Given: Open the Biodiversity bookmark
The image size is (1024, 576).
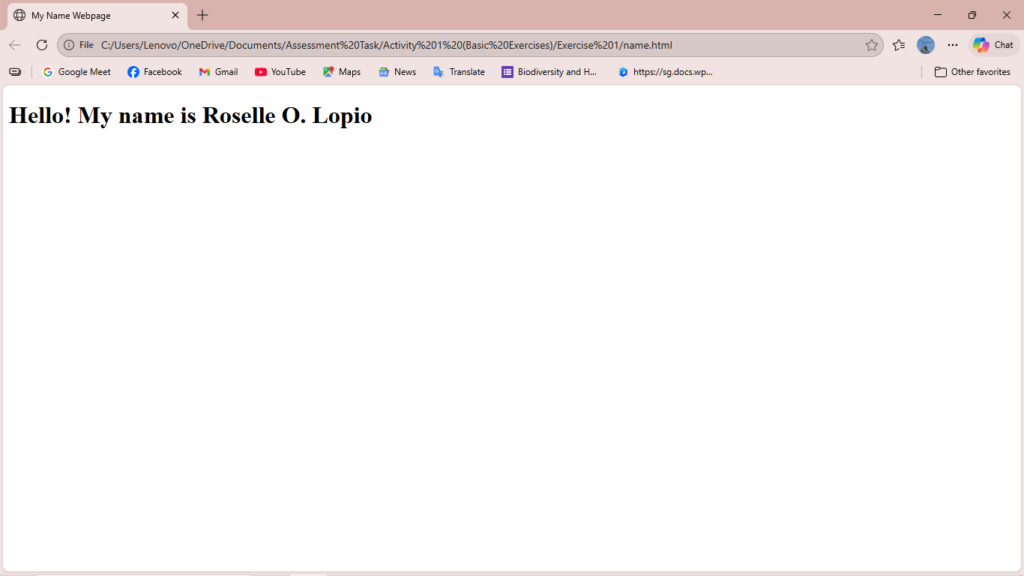Looking at the screenshot, I should pos(550,72).
